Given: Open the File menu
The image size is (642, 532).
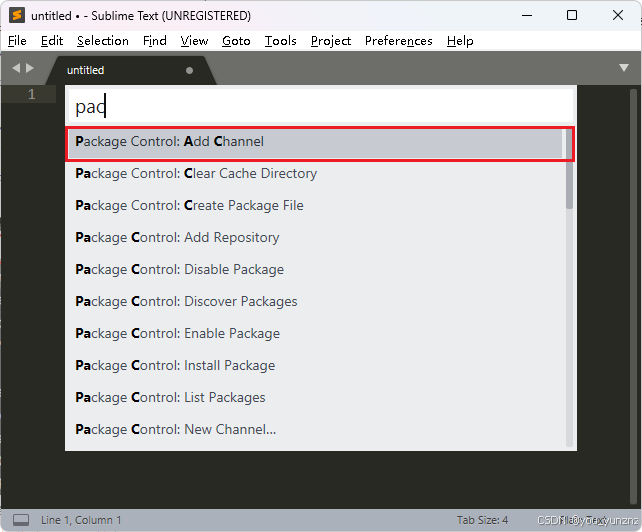Looking at the screenshot, I should tap(17, 41).
